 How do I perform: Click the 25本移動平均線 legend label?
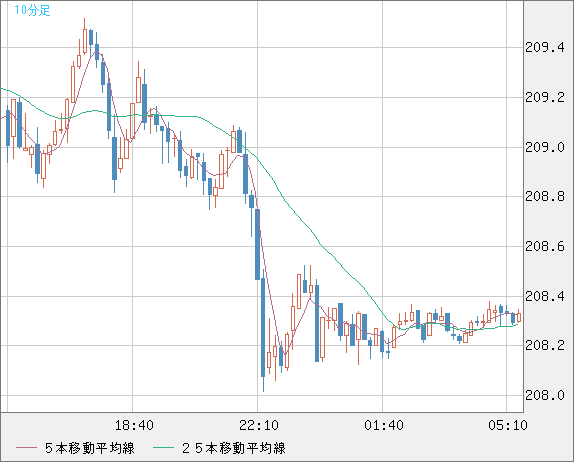pyautogui.click(x=234, y=448)
